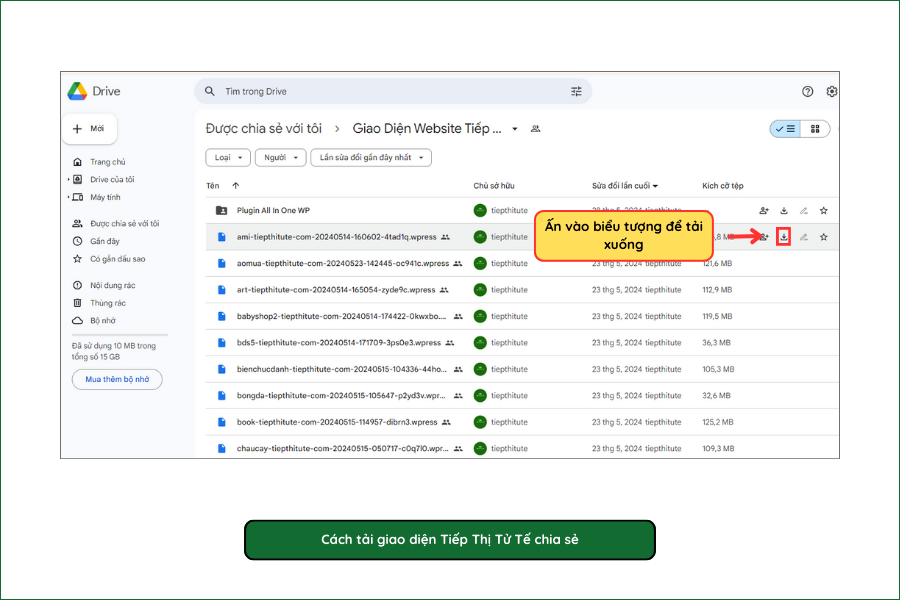The image size is (900, 600).
Task: Click 121,6 MB file size value
Action: 717,264
